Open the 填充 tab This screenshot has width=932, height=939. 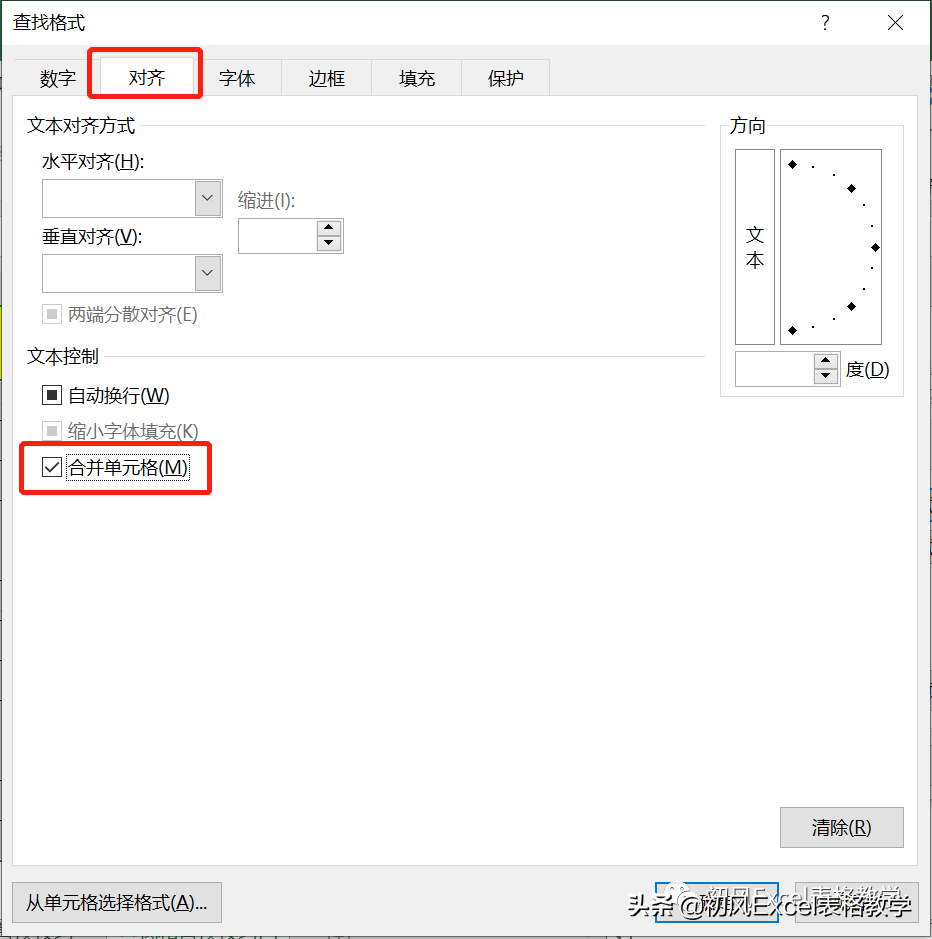pyautogui.click(x=417, y=78)
